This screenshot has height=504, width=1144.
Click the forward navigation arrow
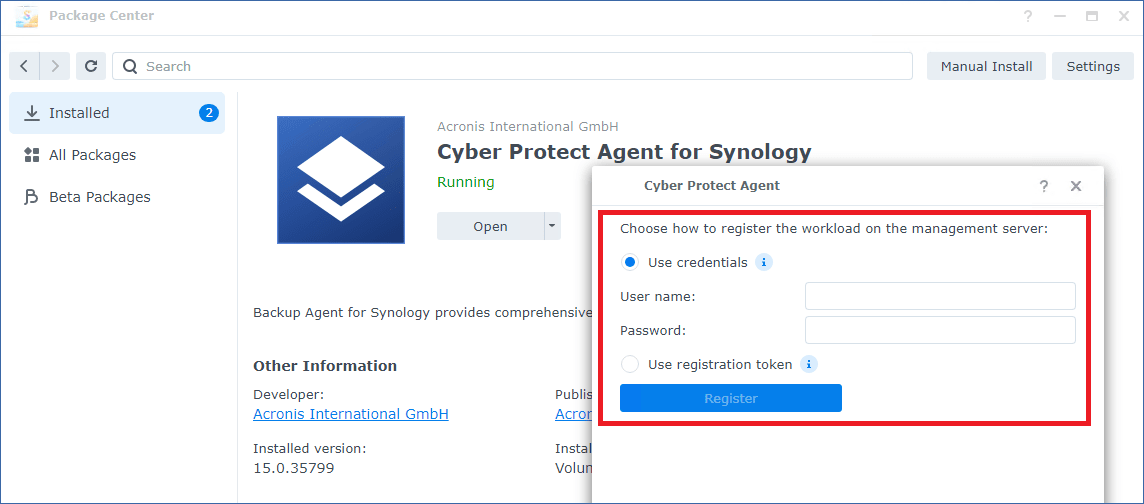tap(55, 66)
